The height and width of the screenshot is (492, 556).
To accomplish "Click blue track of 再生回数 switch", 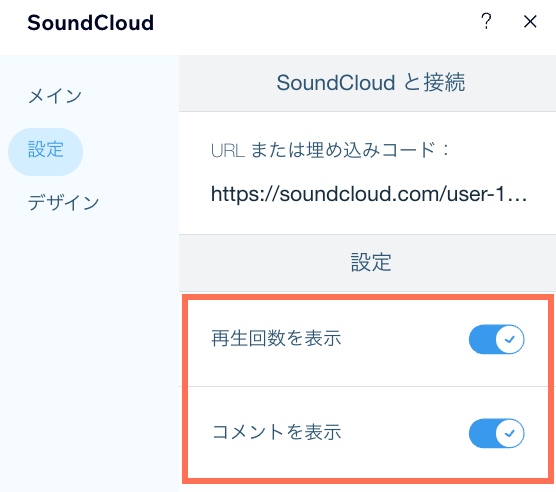I will [482, 339].
